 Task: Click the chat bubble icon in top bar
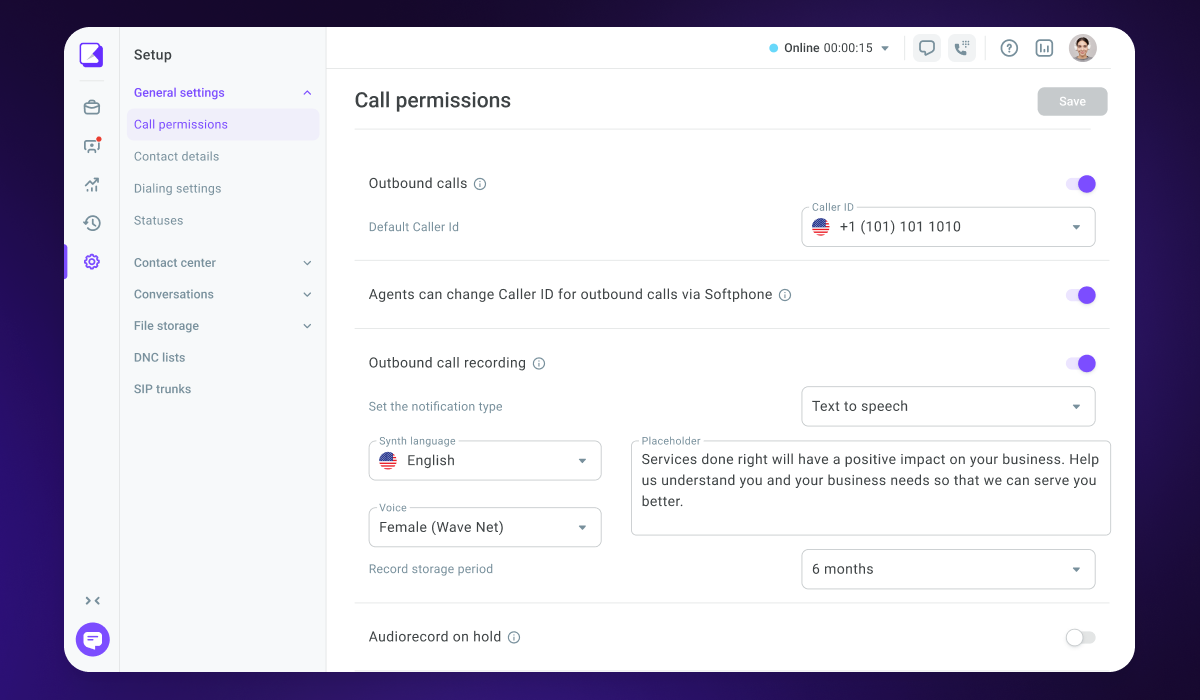pos(927,48)
